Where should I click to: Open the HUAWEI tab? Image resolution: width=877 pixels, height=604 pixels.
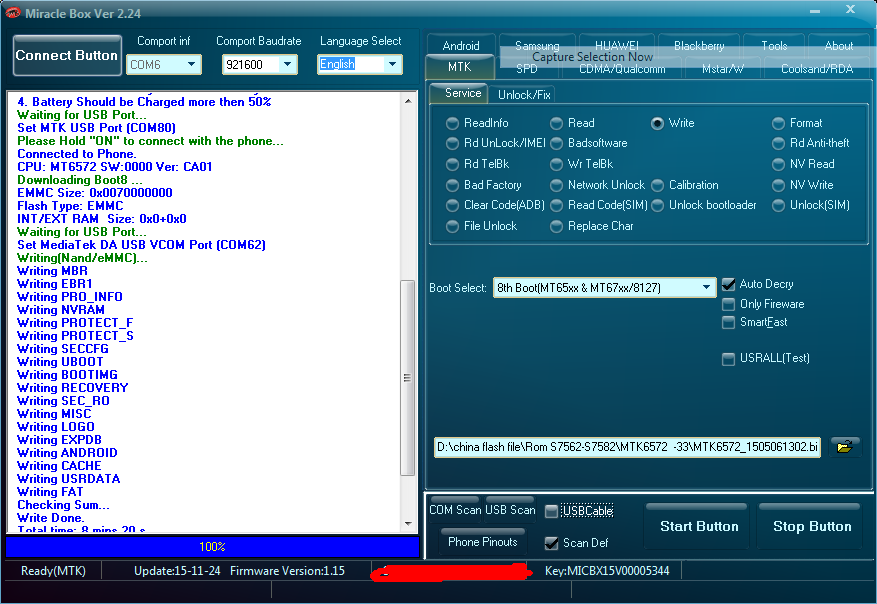tap(616, 45)
